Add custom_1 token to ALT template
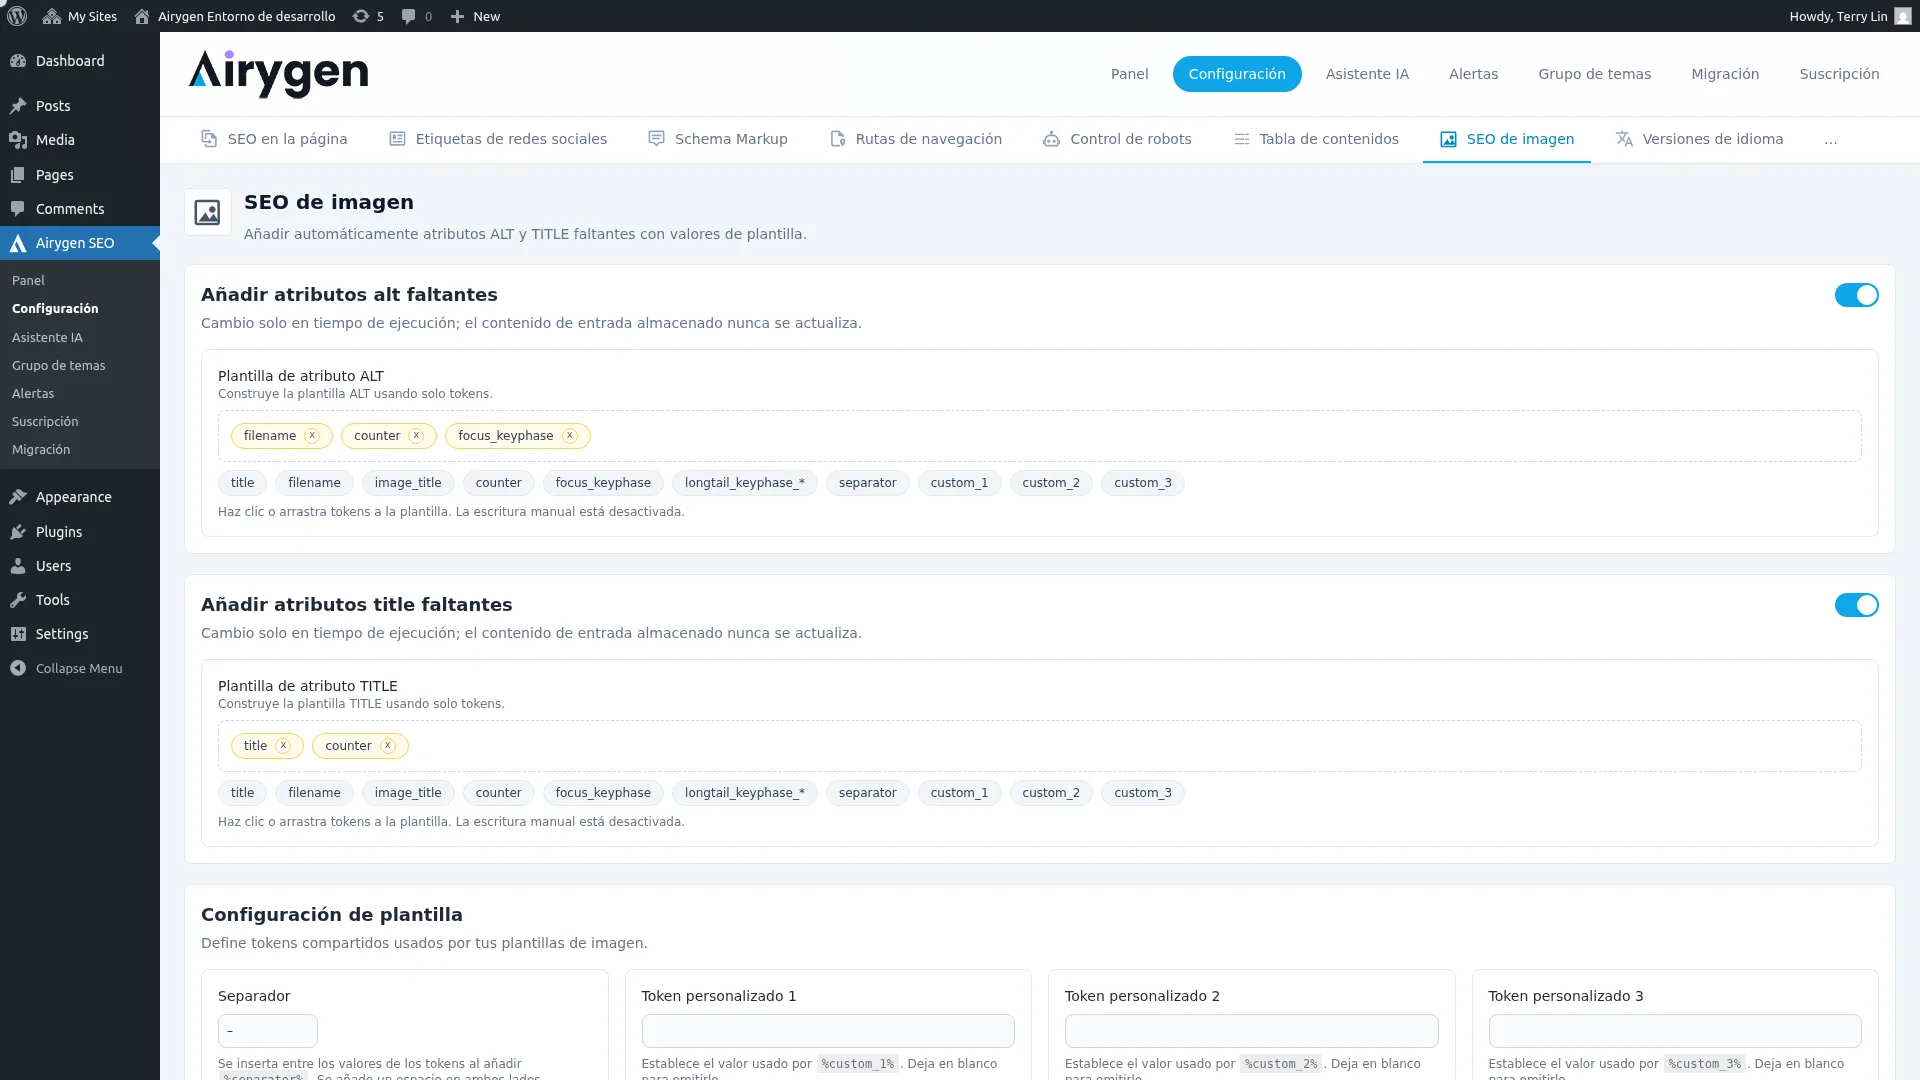Image resolution: width=1920 pixels, height=1080 pixels. tap(959, 483)
